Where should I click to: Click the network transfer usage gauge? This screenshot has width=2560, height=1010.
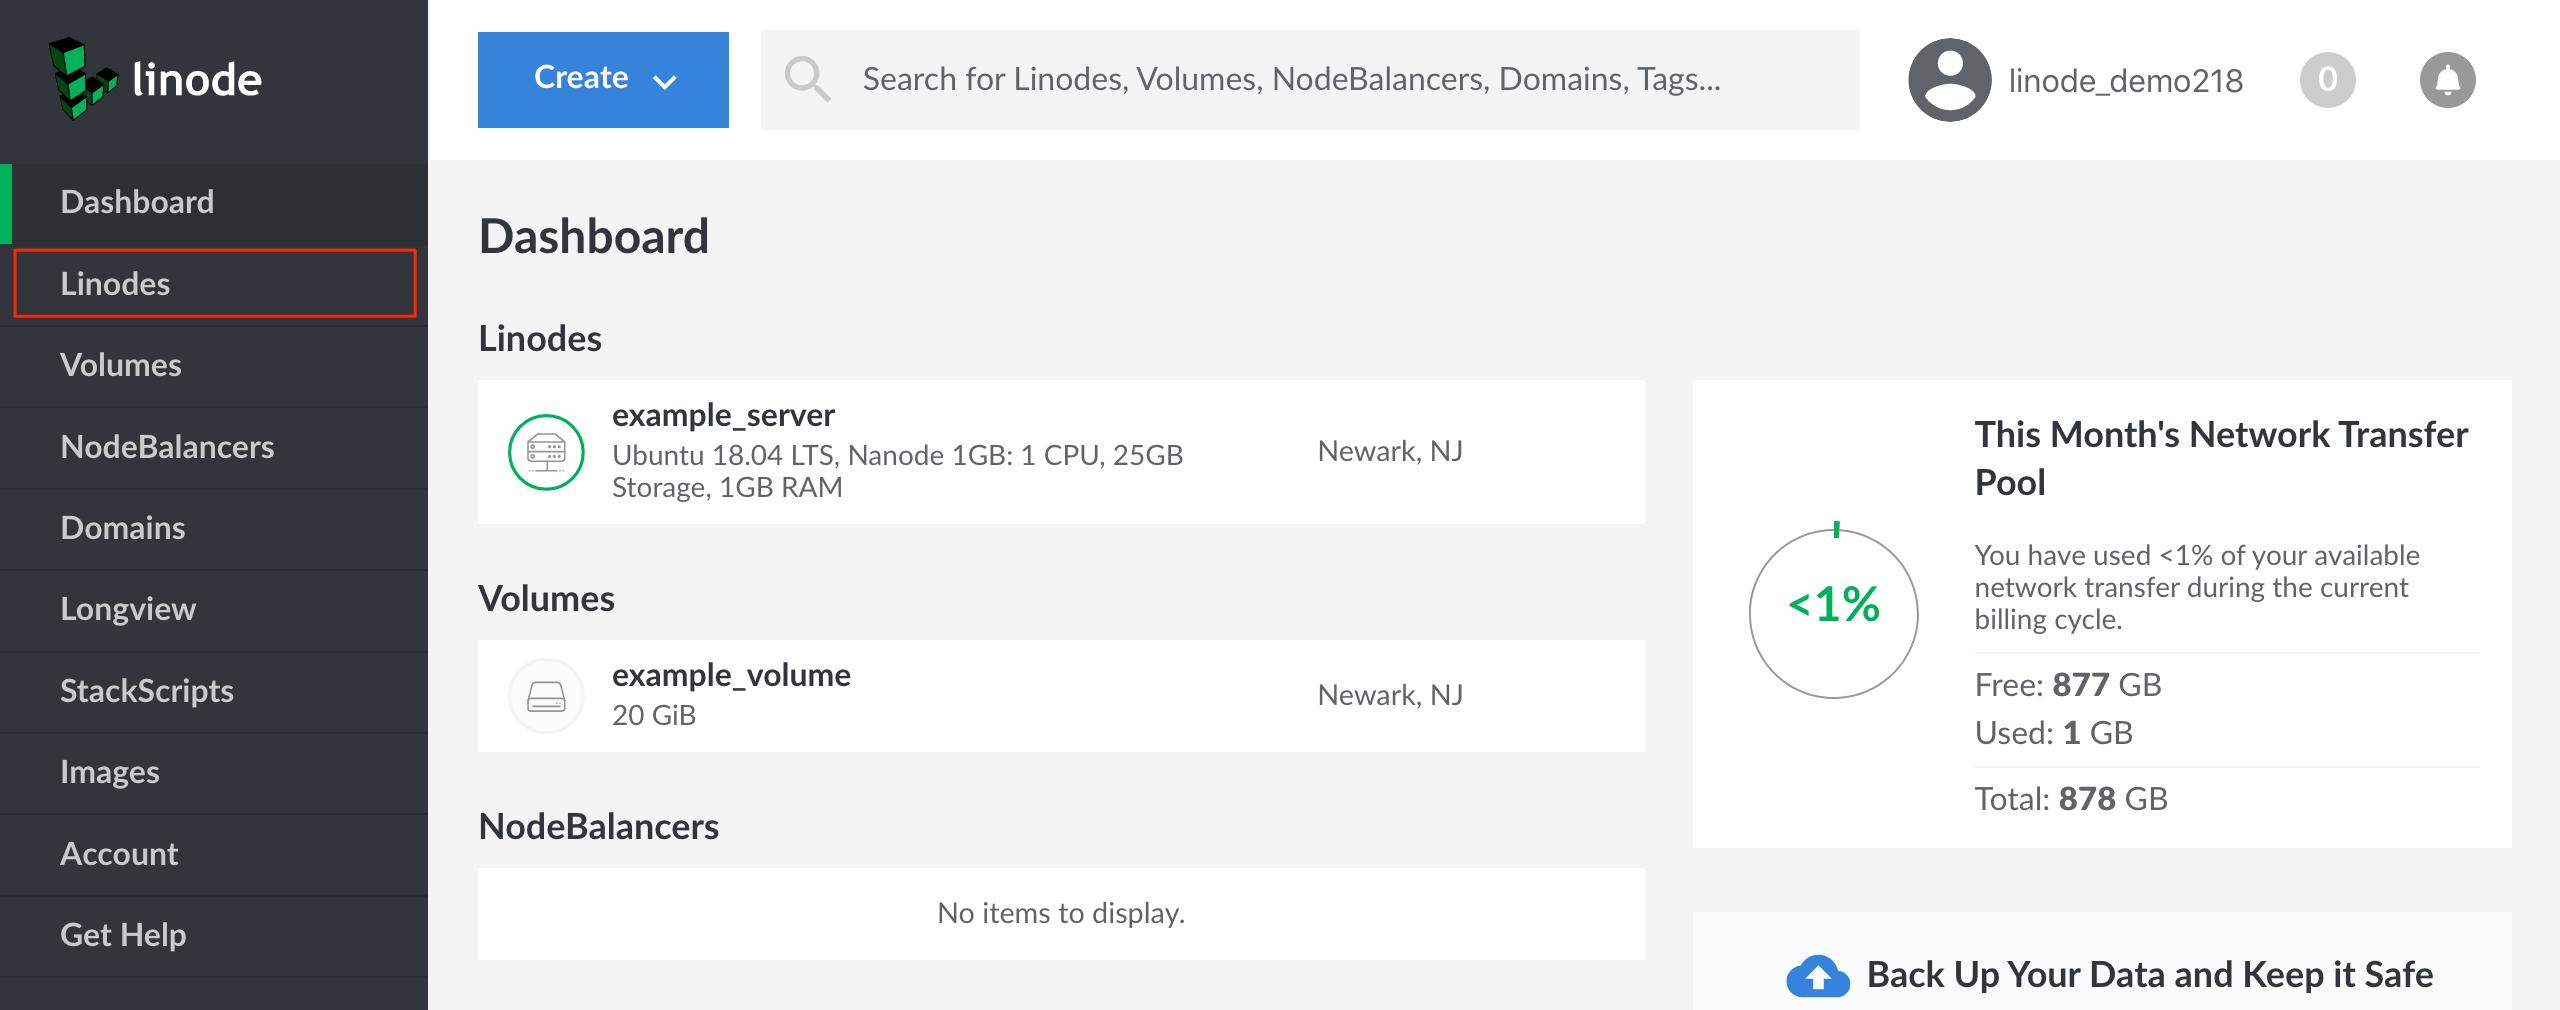tap(1833, 612)
